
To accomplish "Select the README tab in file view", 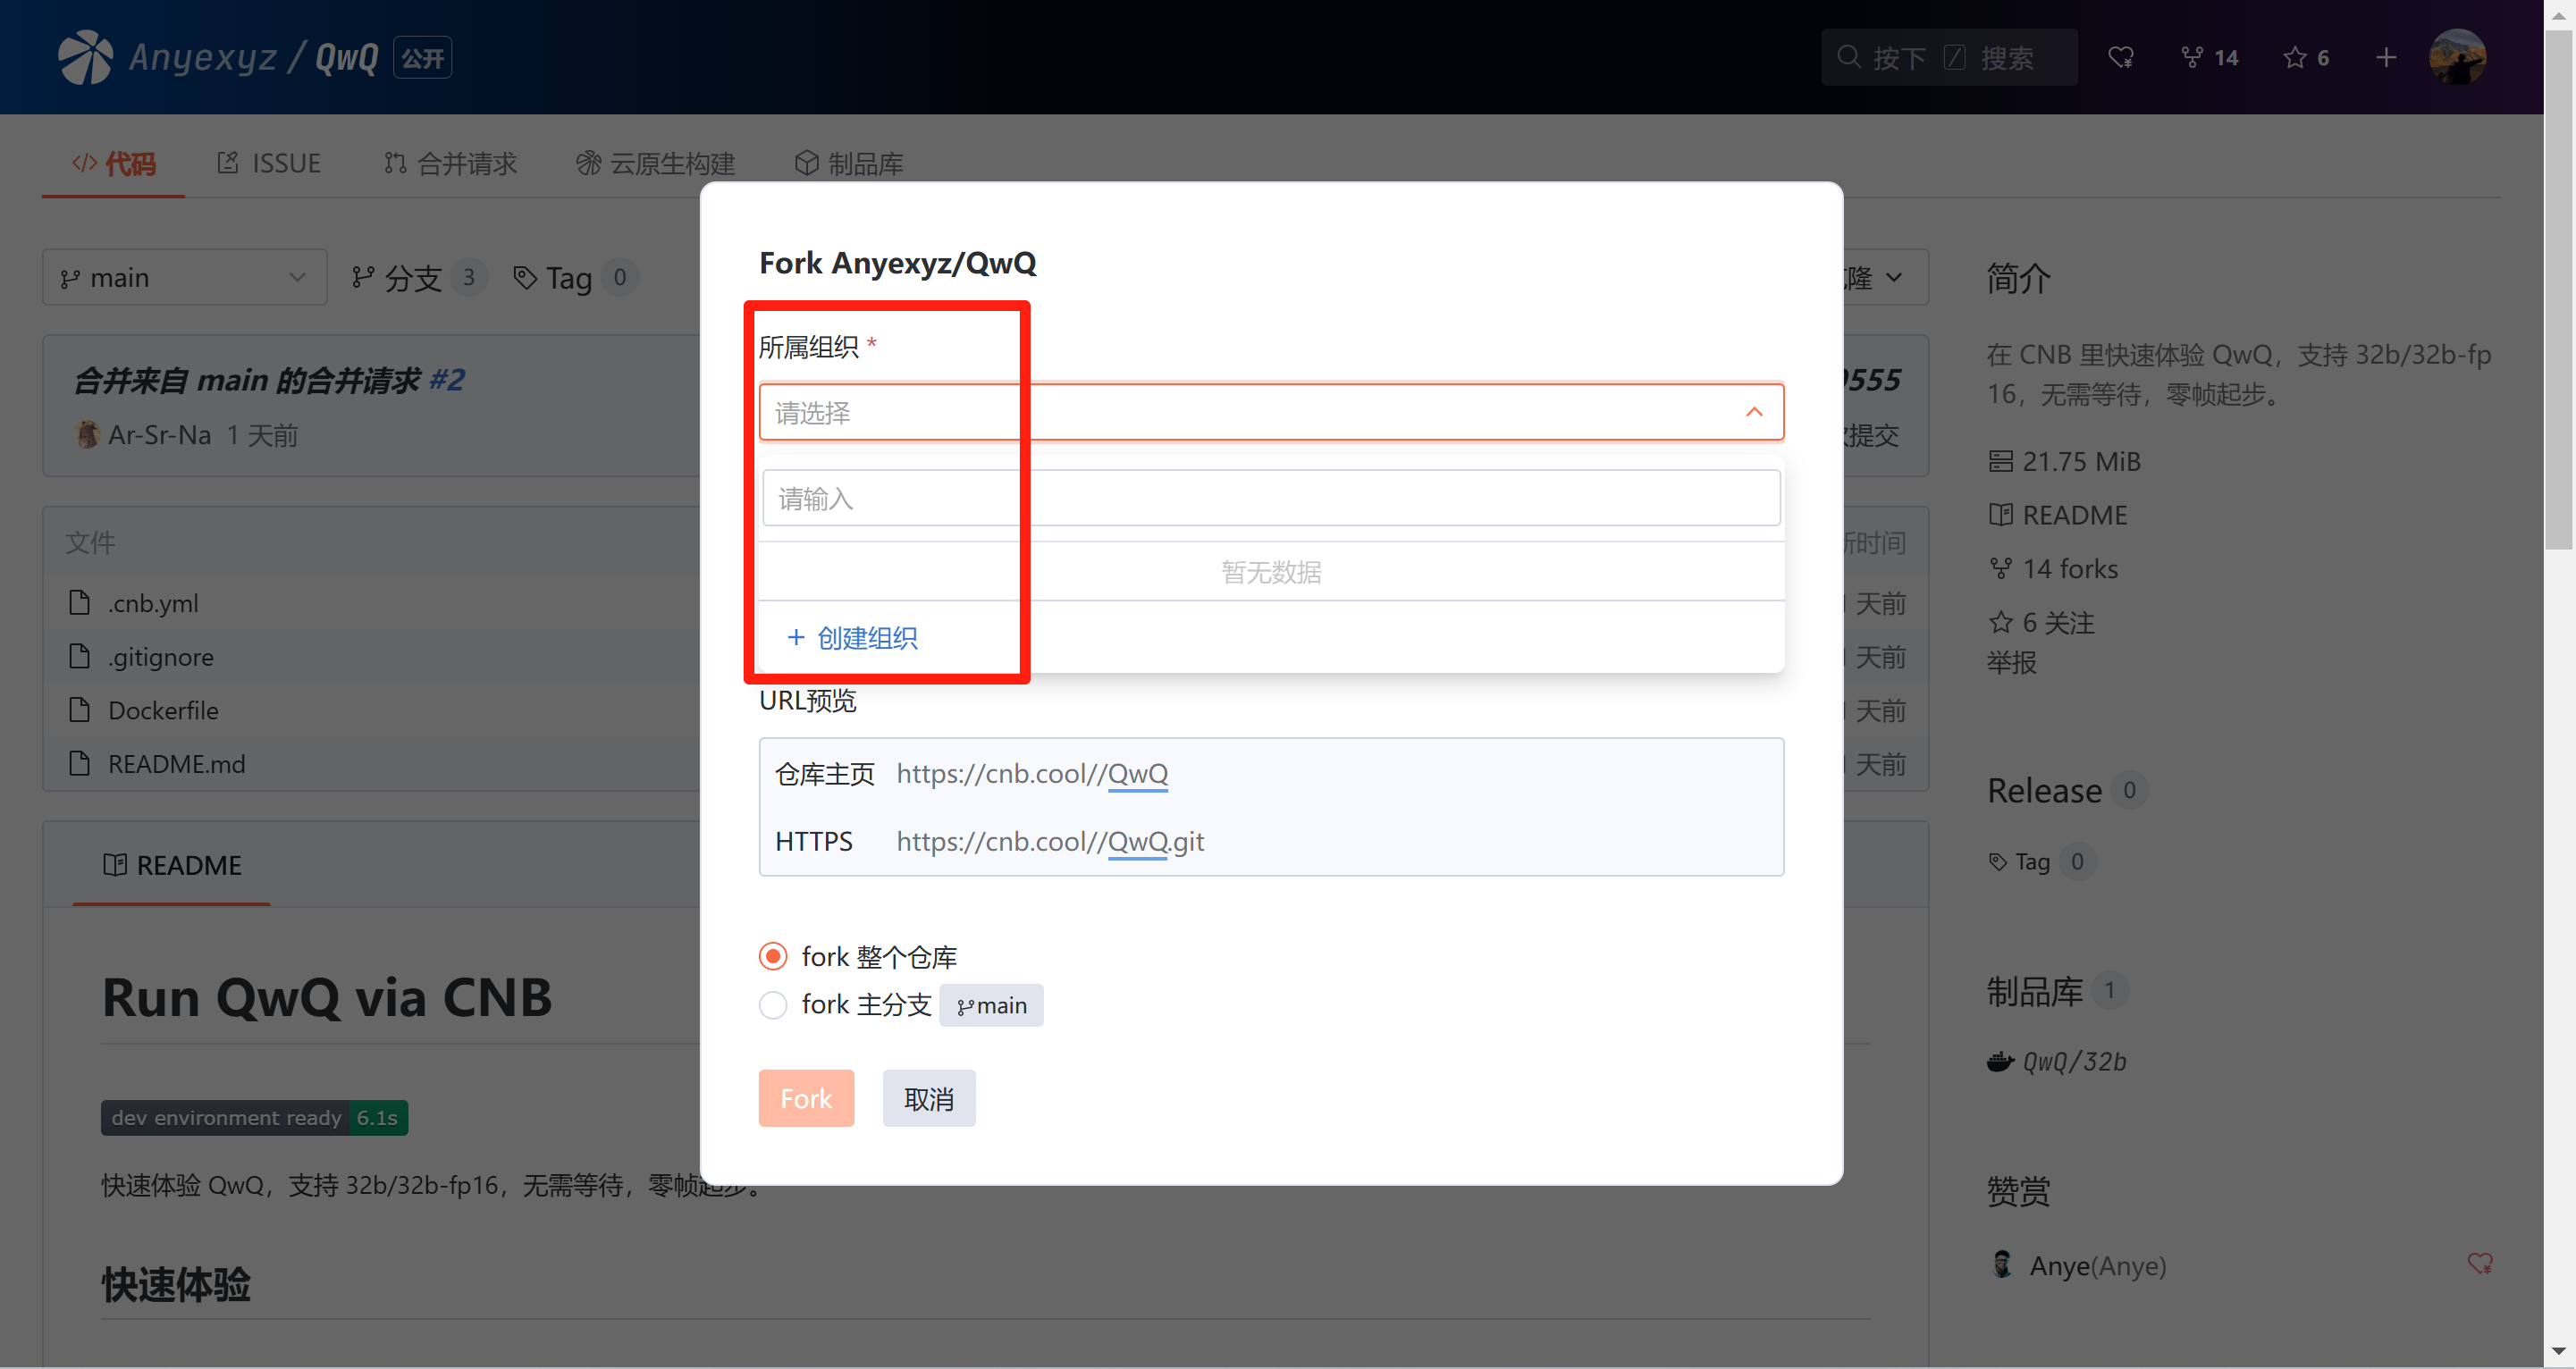I will pyautogui.click(x=172, y=865).
